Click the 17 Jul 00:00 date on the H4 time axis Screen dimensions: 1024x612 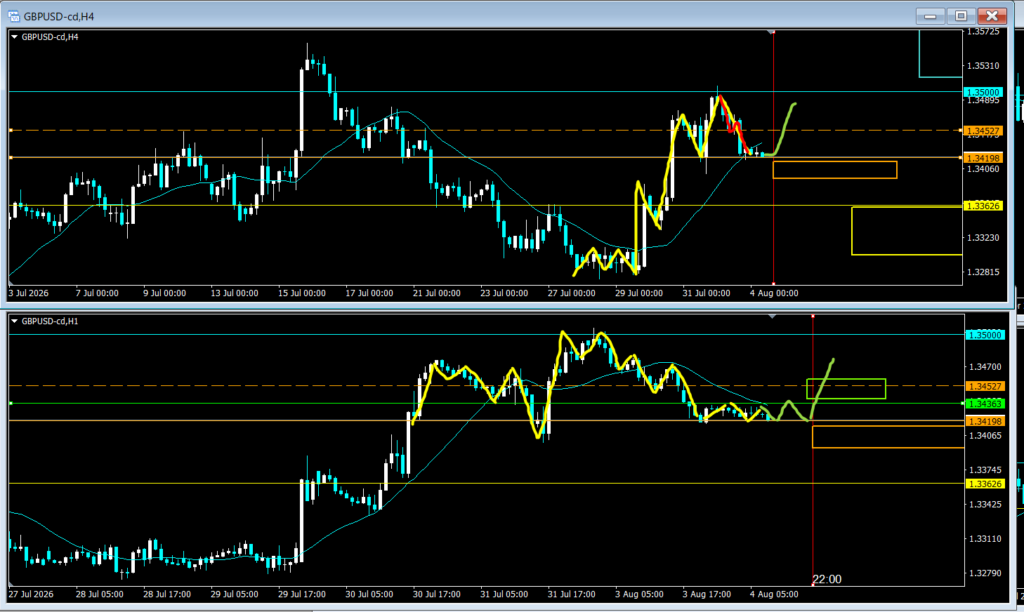click(369, 293)
